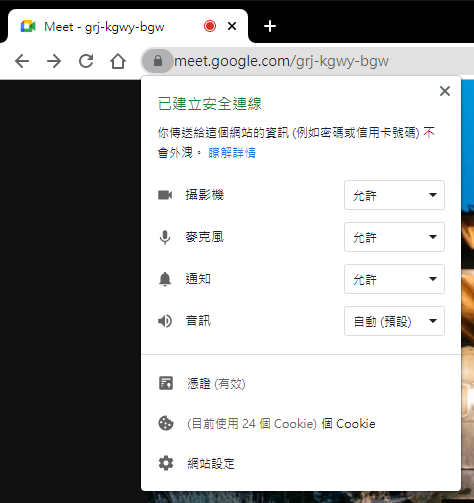Screen dimensions: 474x503
Task: Click the camera icon next to 攝影機
Action: coord(165,195)
